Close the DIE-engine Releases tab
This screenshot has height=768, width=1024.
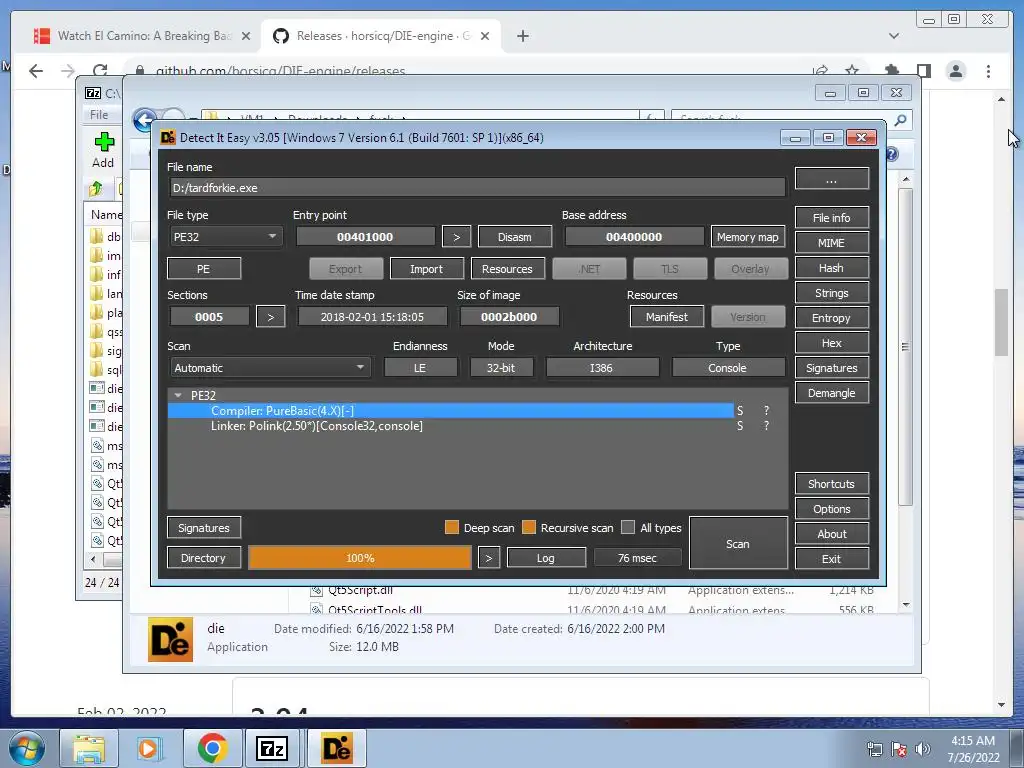pyautogui.click(x=485, y=36)
